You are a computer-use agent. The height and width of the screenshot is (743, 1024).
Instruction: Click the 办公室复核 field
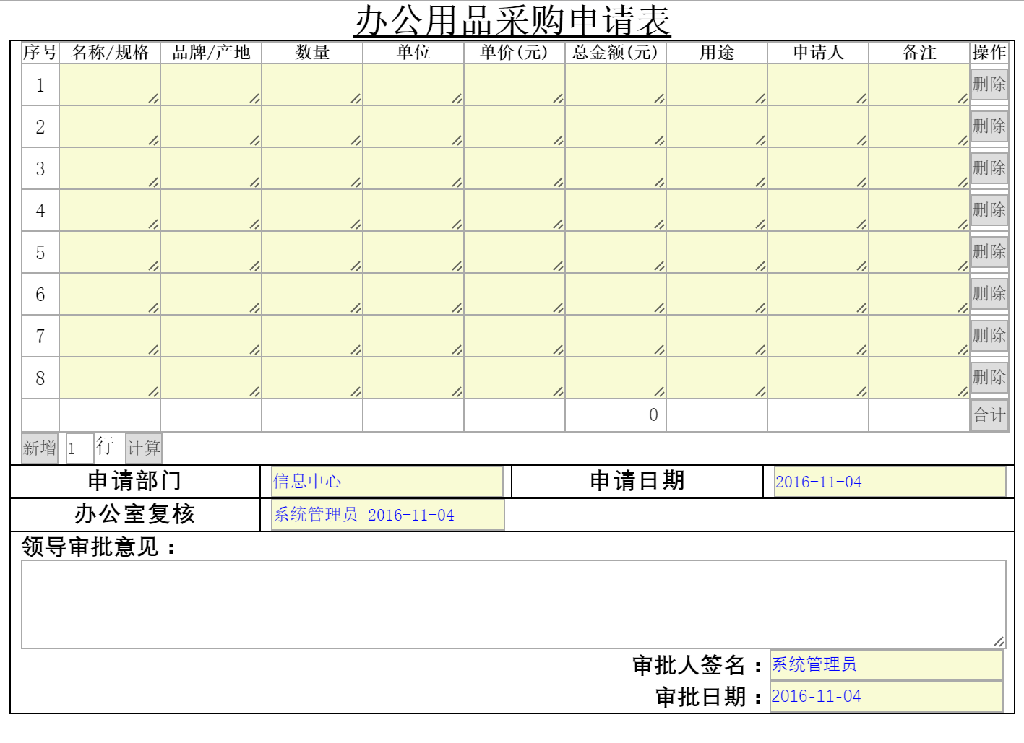tap(387, 515)
